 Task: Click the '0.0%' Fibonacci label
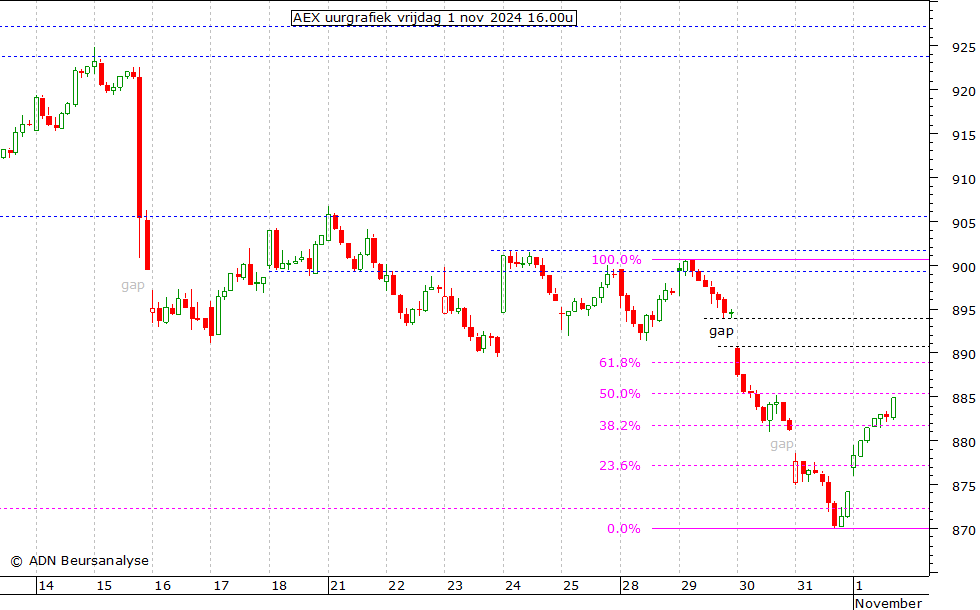(624, 529)
